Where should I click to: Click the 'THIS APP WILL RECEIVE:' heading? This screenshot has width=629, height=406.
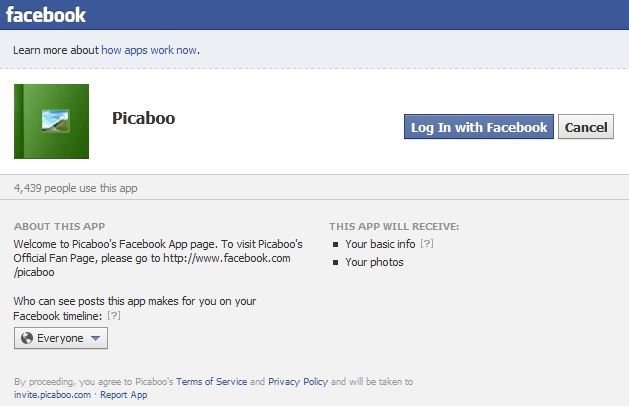pos(394,226)
